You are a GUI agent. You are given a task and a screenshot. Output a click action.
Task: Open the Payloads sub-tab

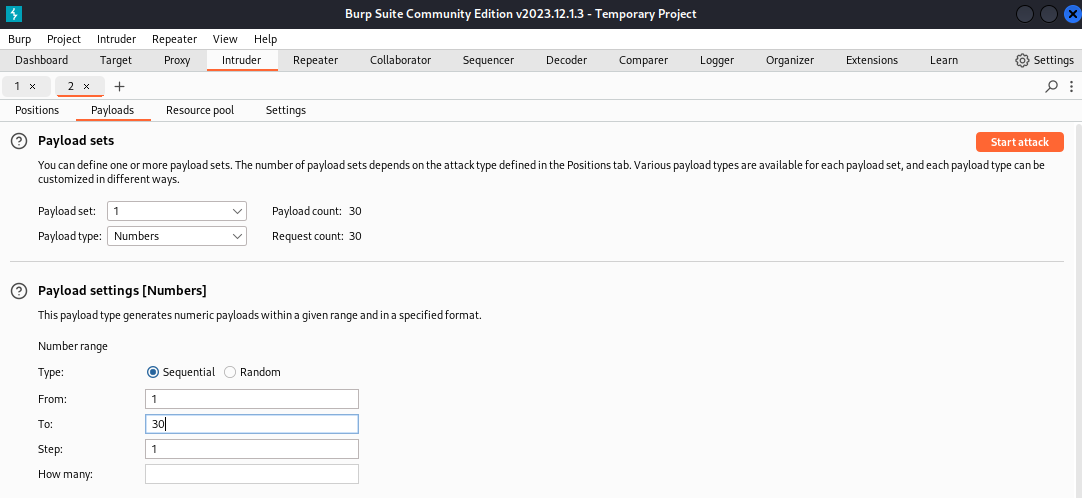coord(112,110)
